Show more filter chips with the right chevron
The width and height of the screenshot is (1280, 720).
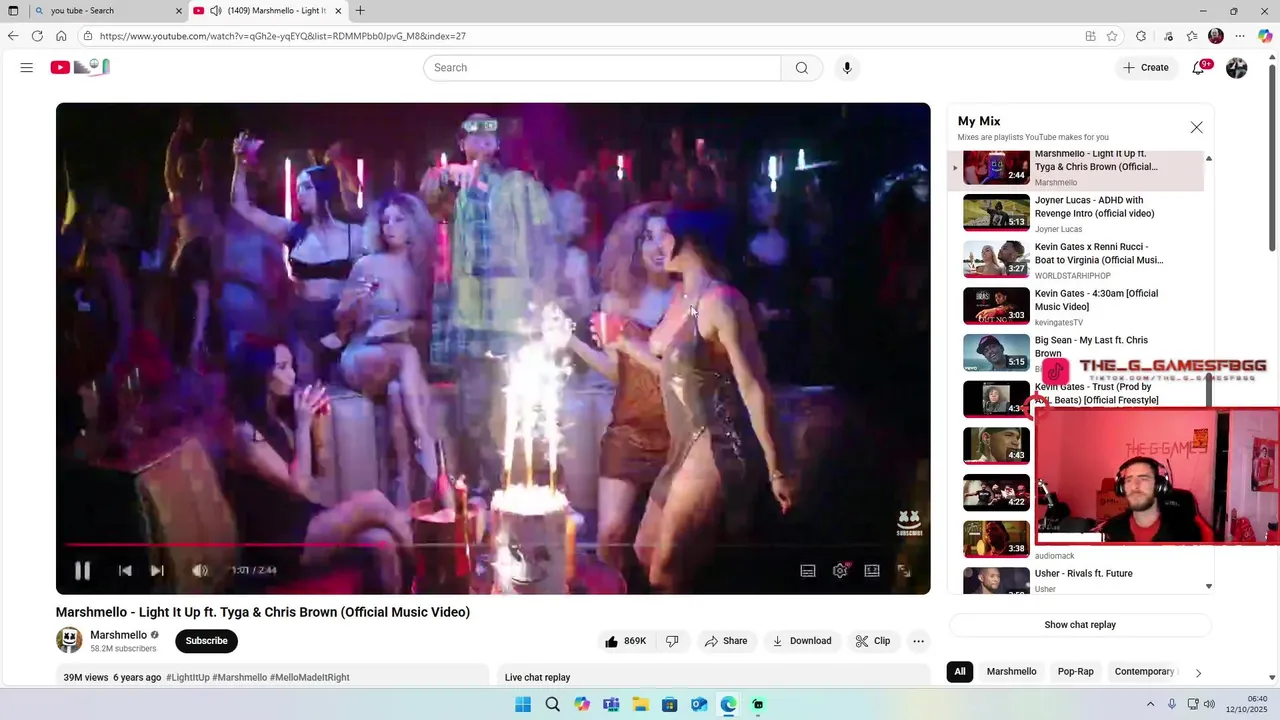tap(1198, 673)
